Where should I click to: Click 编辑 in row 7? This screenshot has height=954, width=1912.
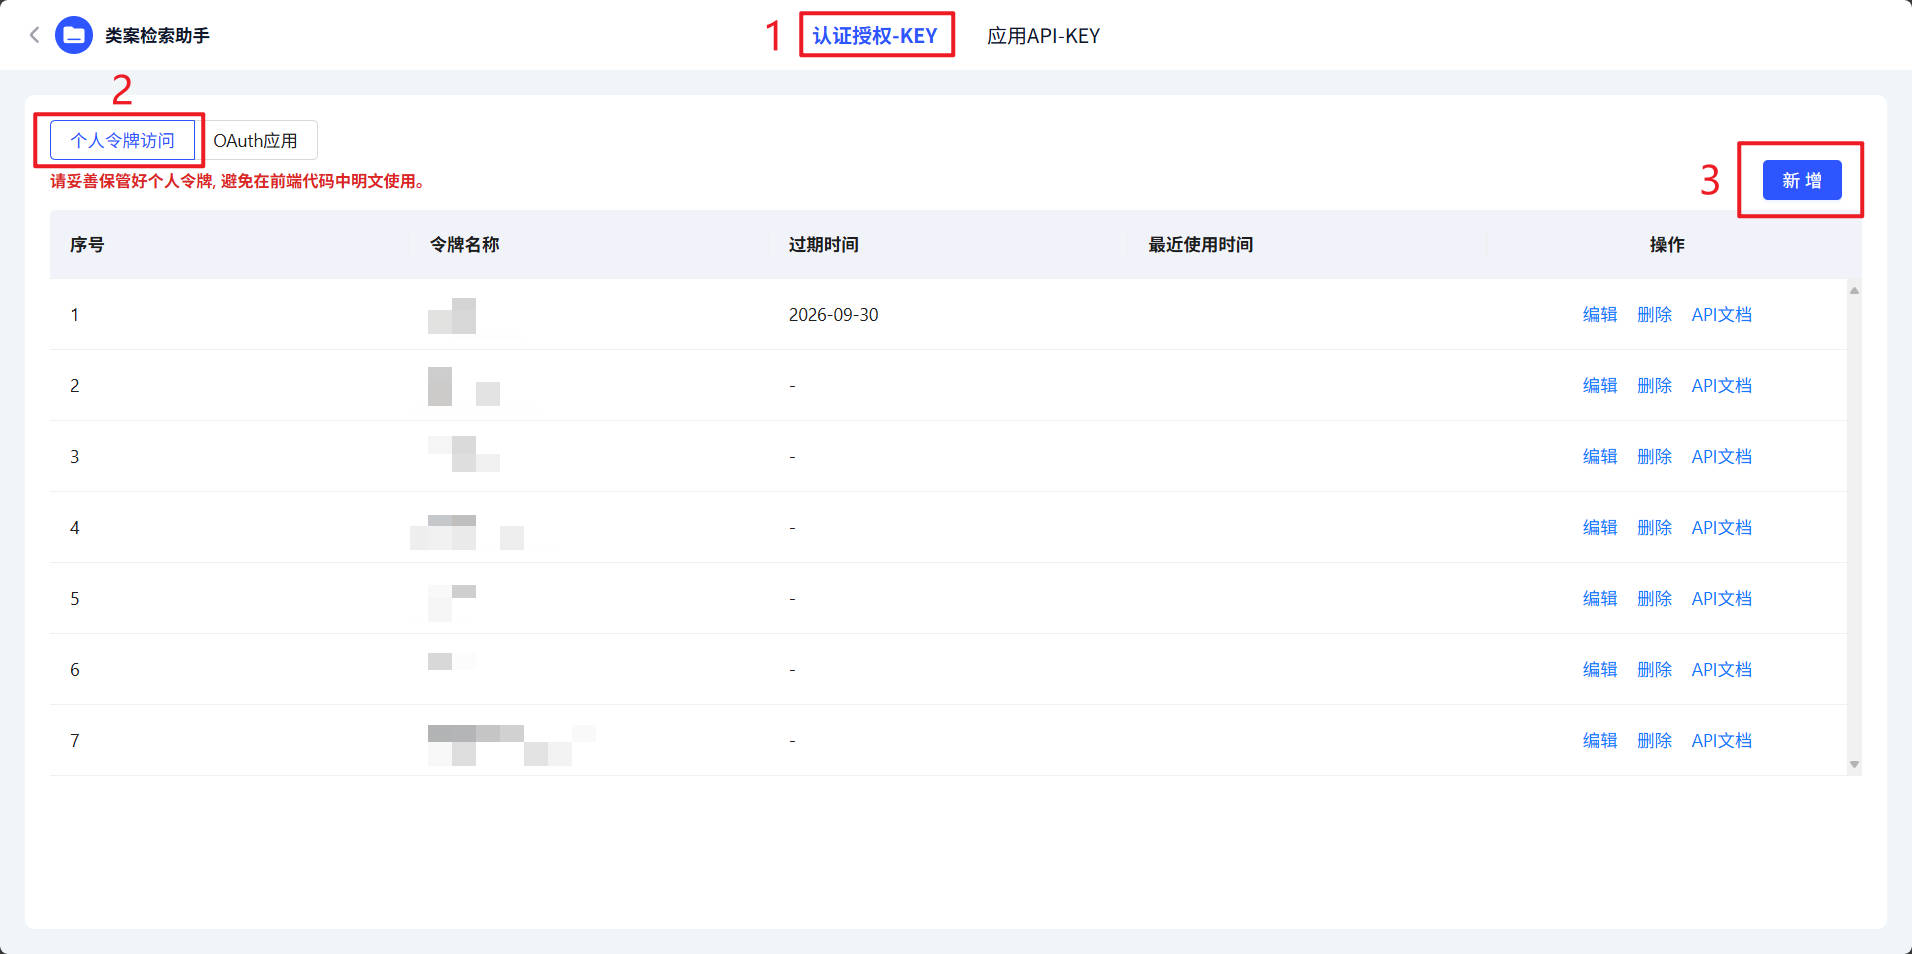coord(1600,740)
